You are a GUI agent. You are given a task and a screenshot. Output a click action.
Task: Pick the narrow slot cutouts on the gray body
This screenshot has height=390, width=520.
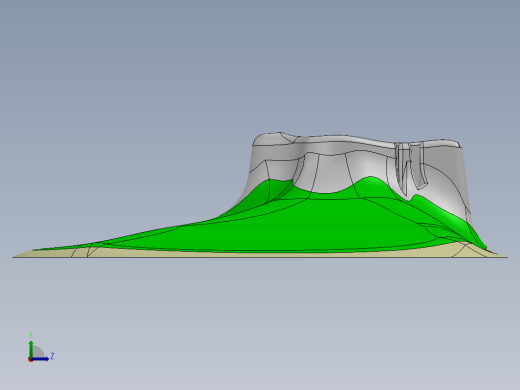411,167
